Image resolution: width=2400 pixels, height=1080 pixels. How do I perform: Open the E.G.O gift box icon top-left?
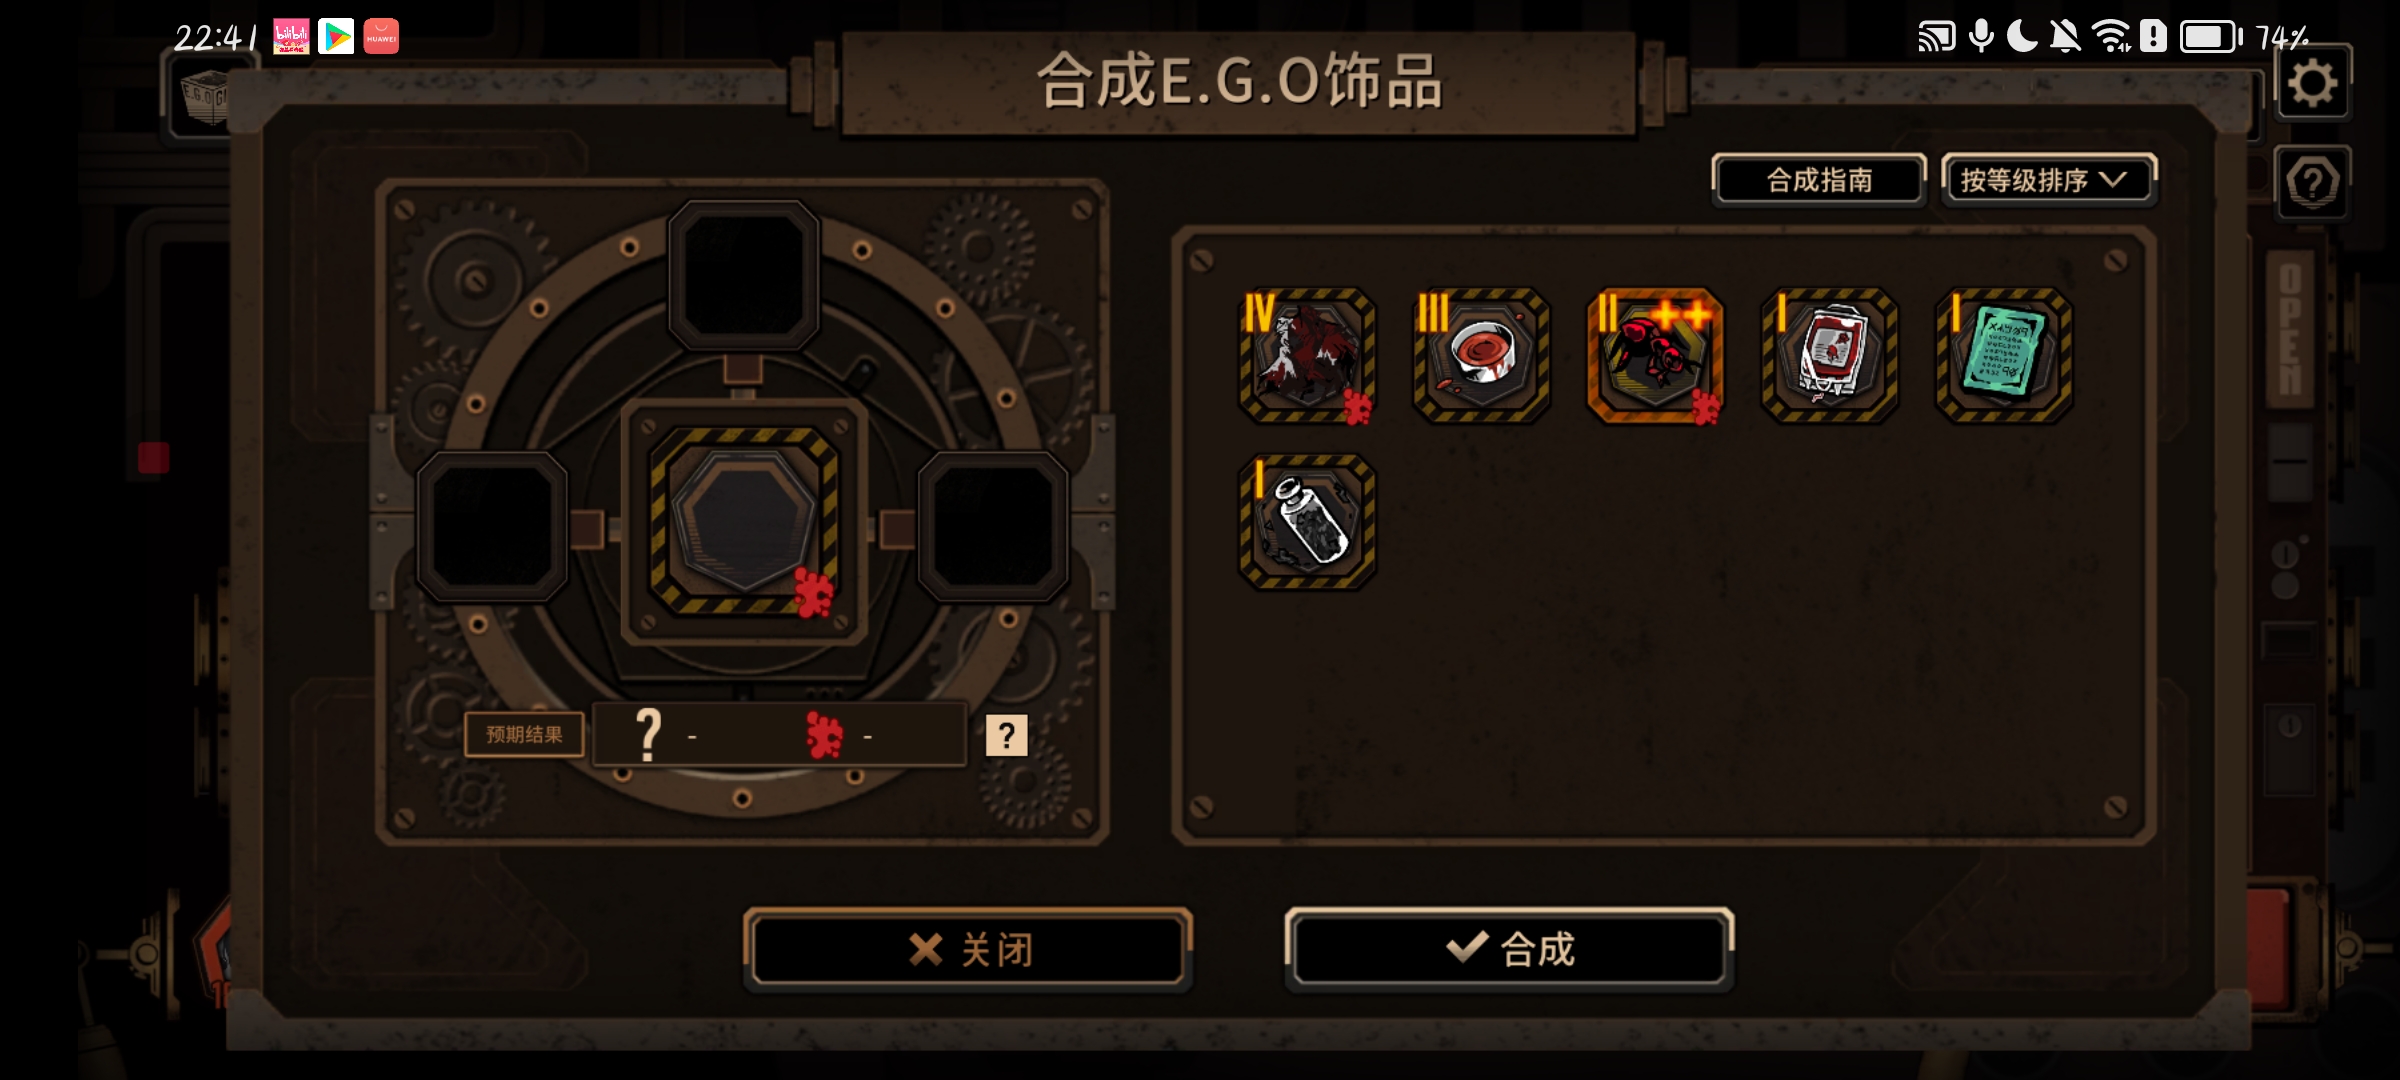coord(205,98)
